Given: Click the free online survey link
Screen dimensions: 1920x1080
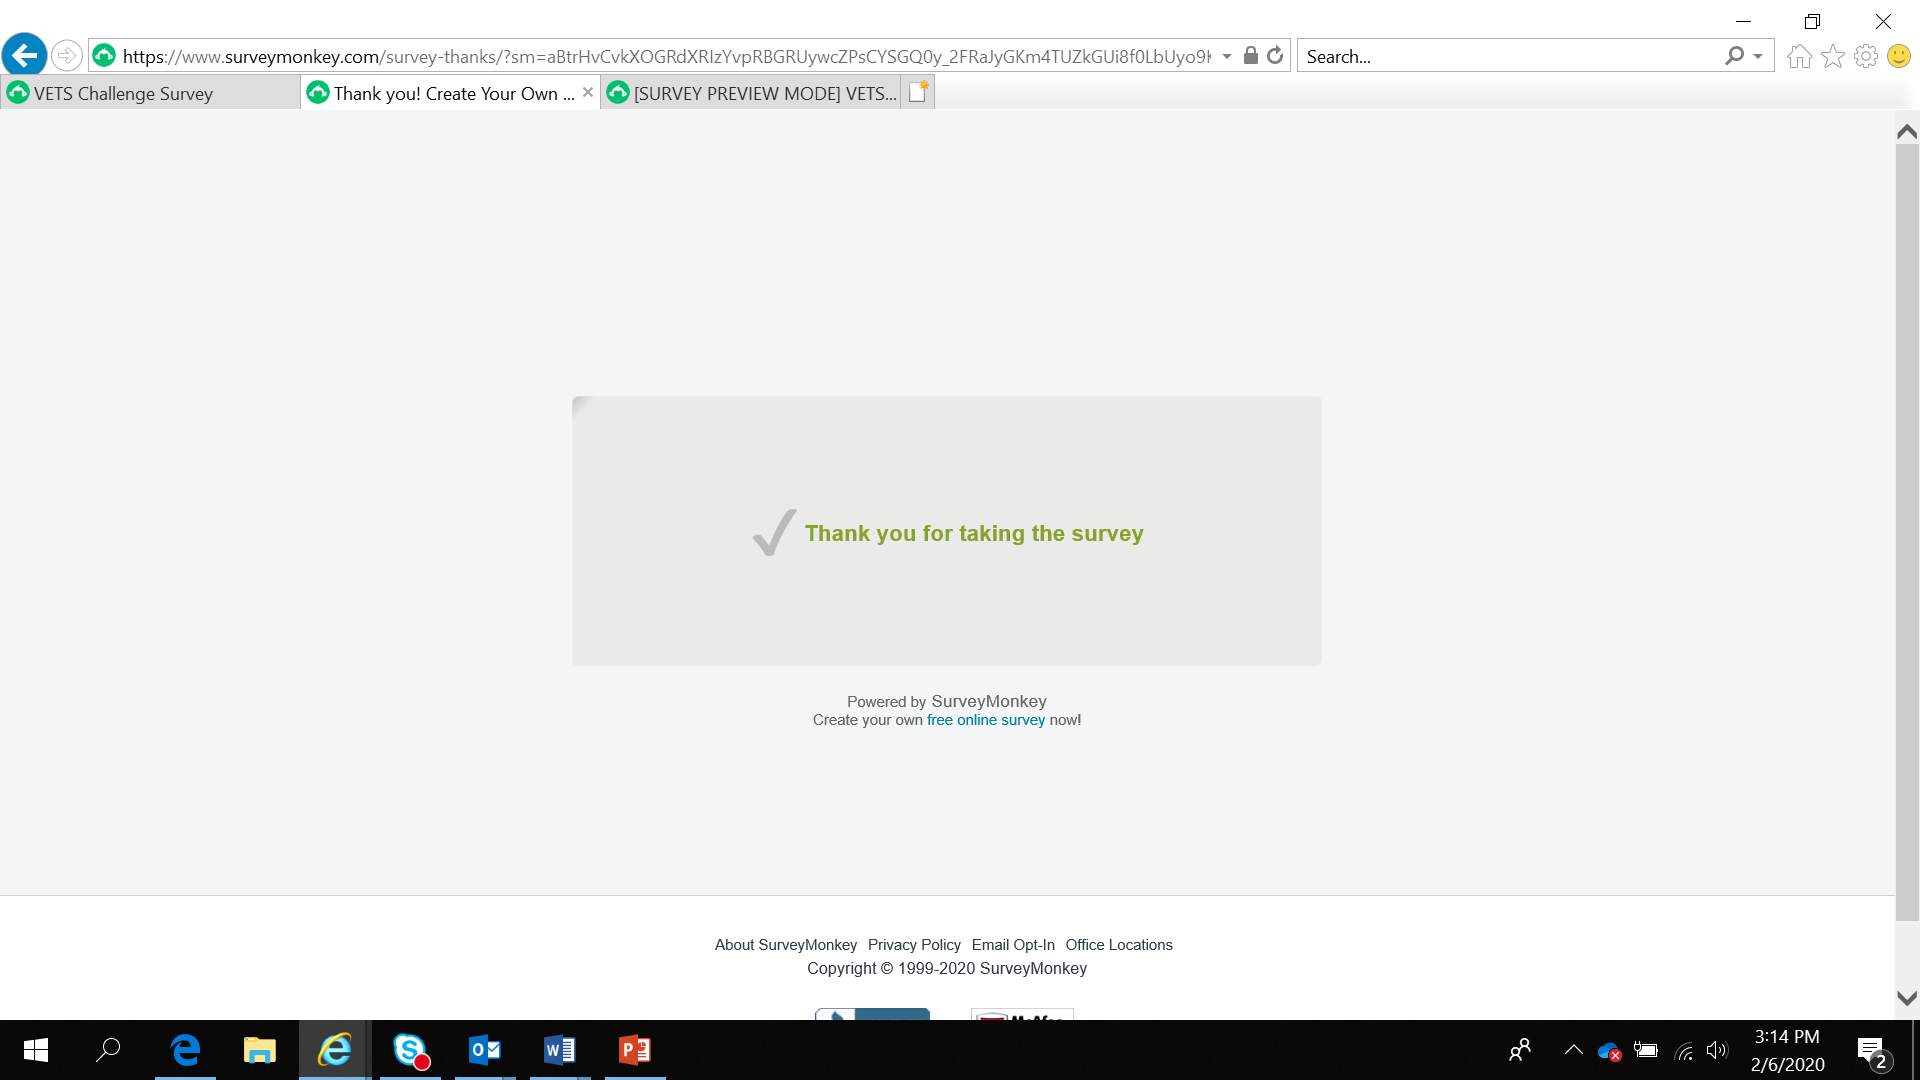Looking at the screenshot, I should tap(985, 720).
